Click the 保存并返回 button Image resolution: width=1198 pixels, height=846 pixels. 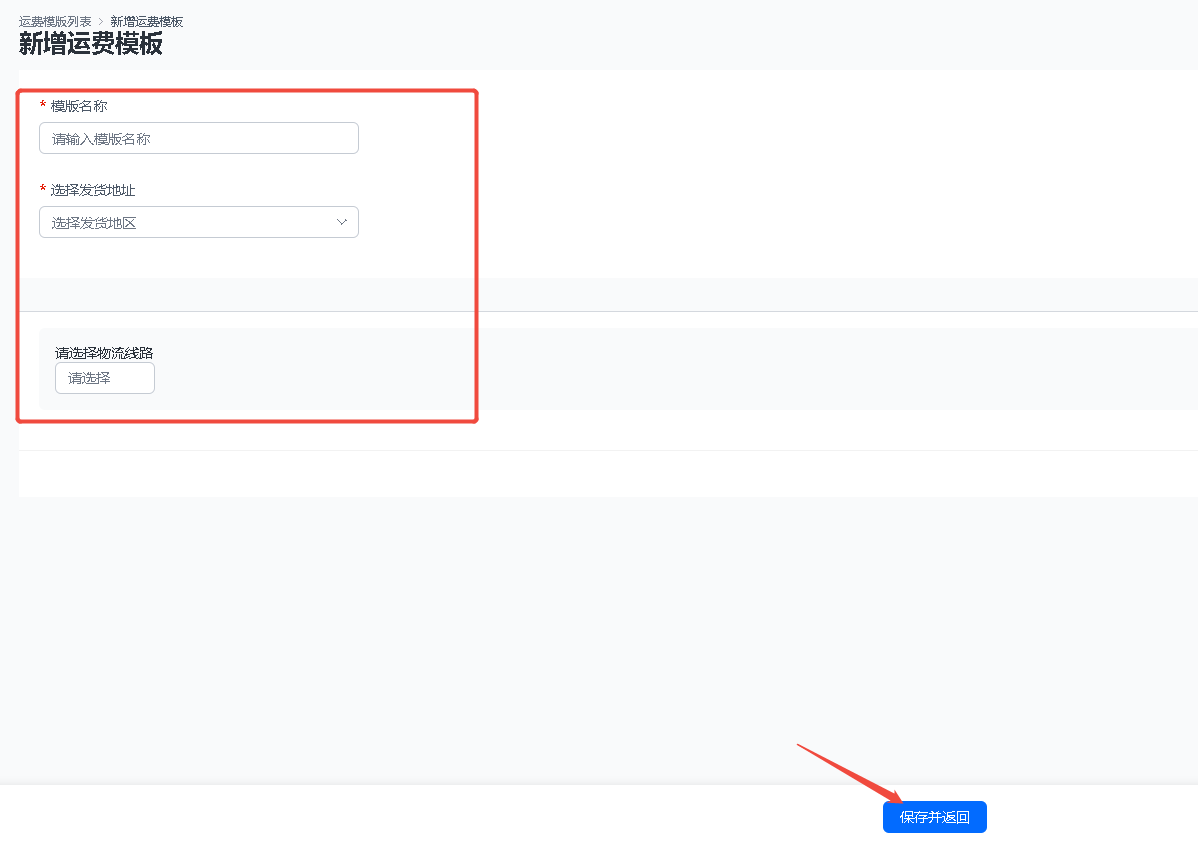(x=934, y=817)
